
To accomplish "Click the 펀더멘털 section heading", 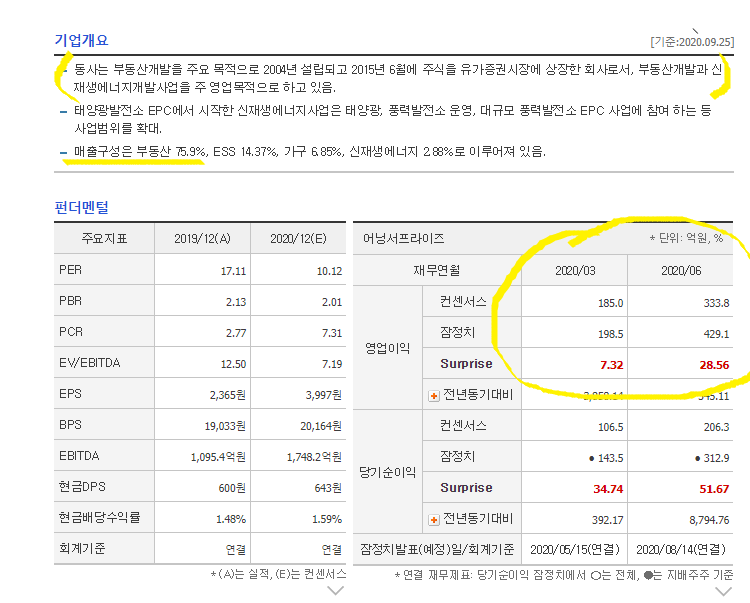I will 81,207.
